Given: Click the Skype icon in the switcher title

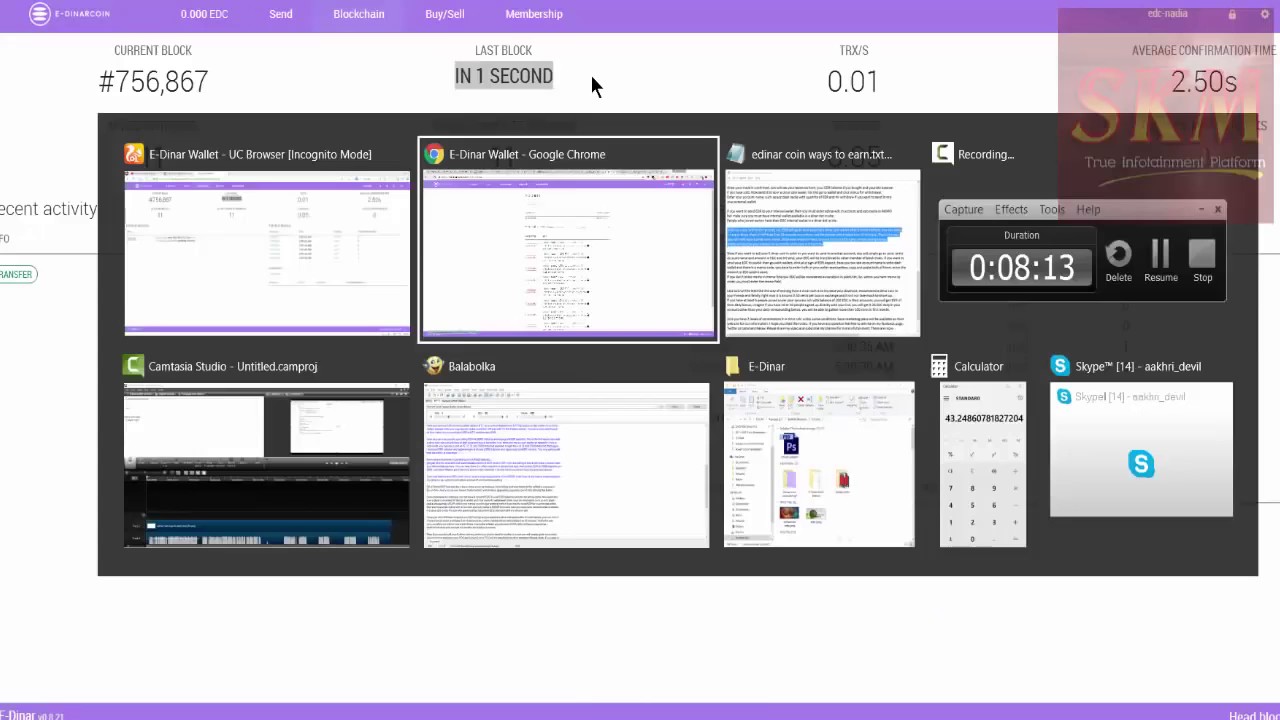Looking at the screenshot, I should click(1060, 366).
